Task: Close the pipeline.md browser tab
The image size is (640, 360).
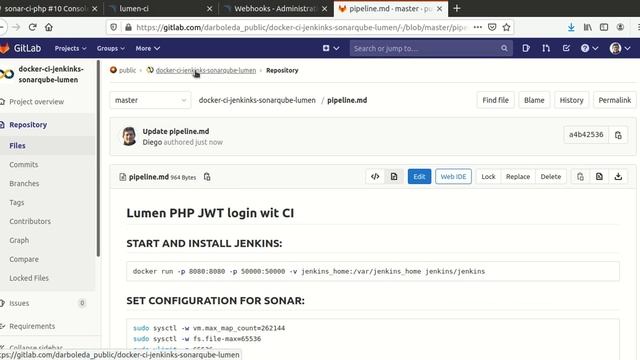Action: (x=439, y=8)
